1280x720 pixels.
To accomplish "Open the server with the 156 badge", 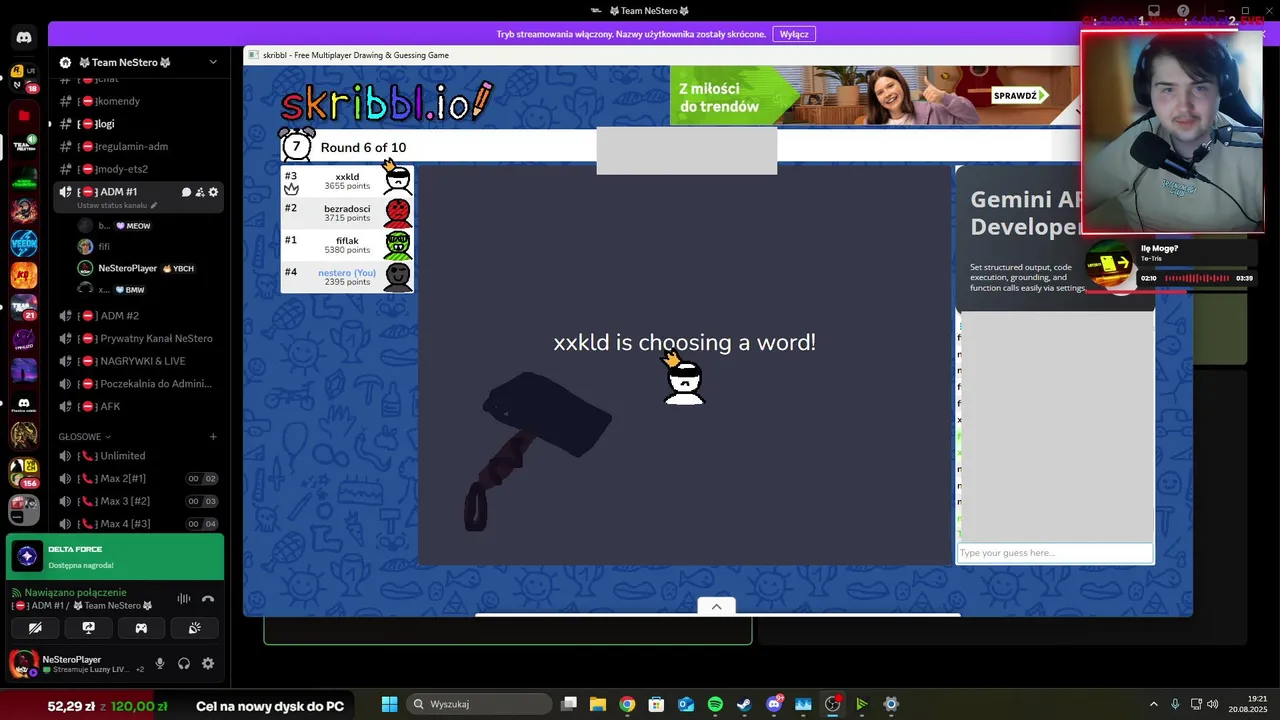I will click(x=24, y=471).
